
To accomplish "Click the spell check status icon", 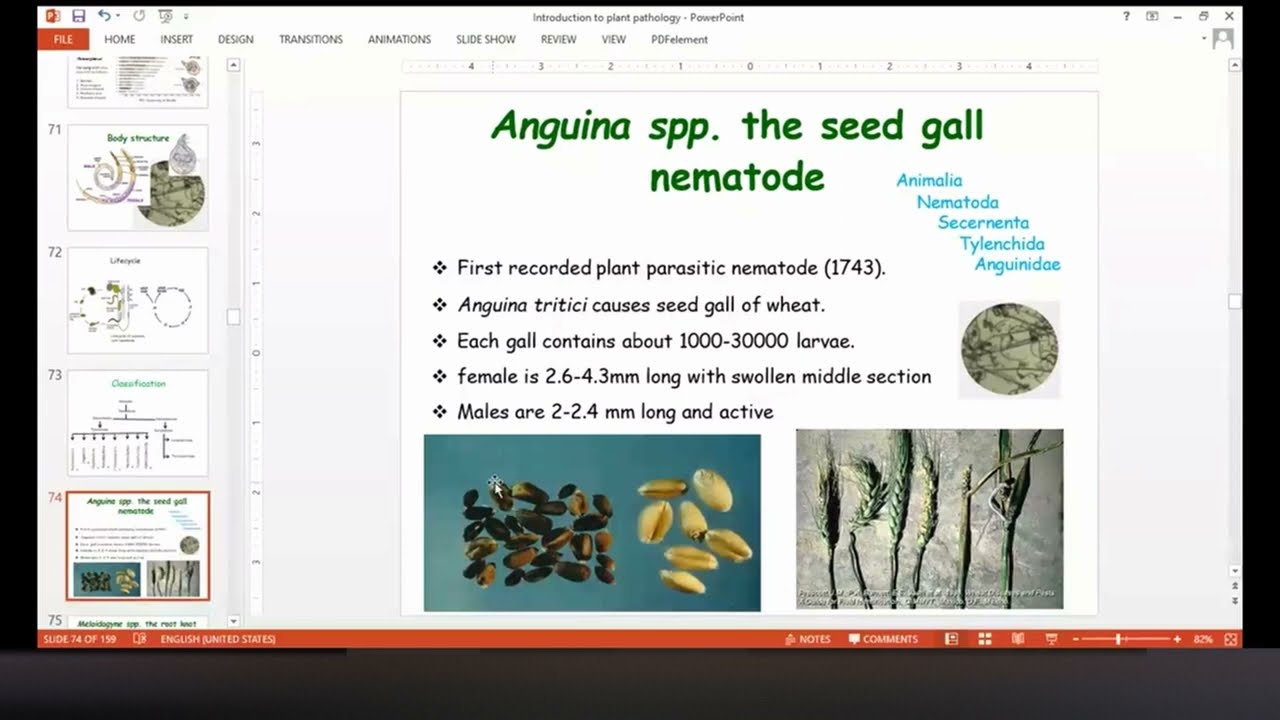I will click(140, 639).
